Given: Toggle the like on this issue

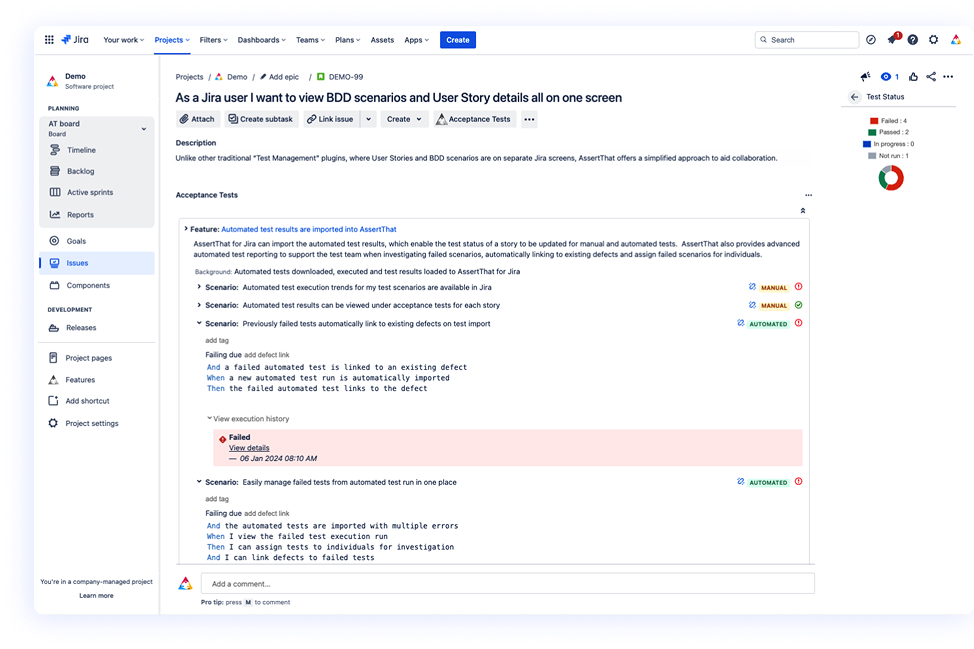Looking at the screenshot, I should pyautogui.click(x=913, y=76).
